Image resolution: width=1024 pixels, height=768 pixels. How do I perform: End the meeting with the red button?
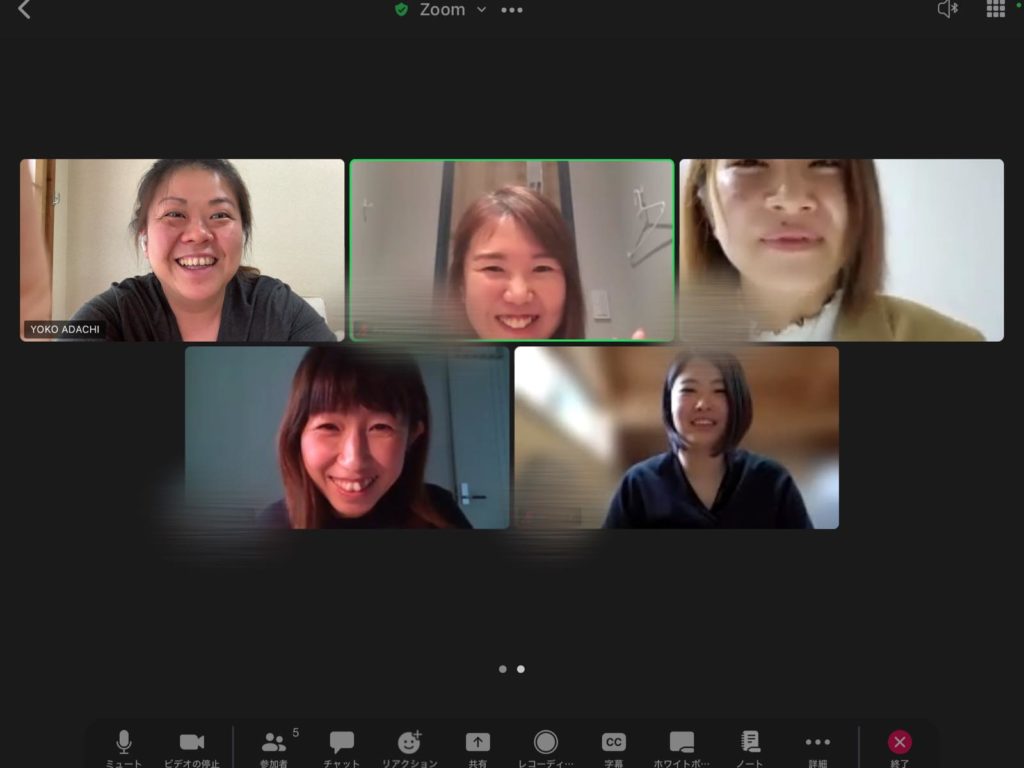(x=900, y=743)
